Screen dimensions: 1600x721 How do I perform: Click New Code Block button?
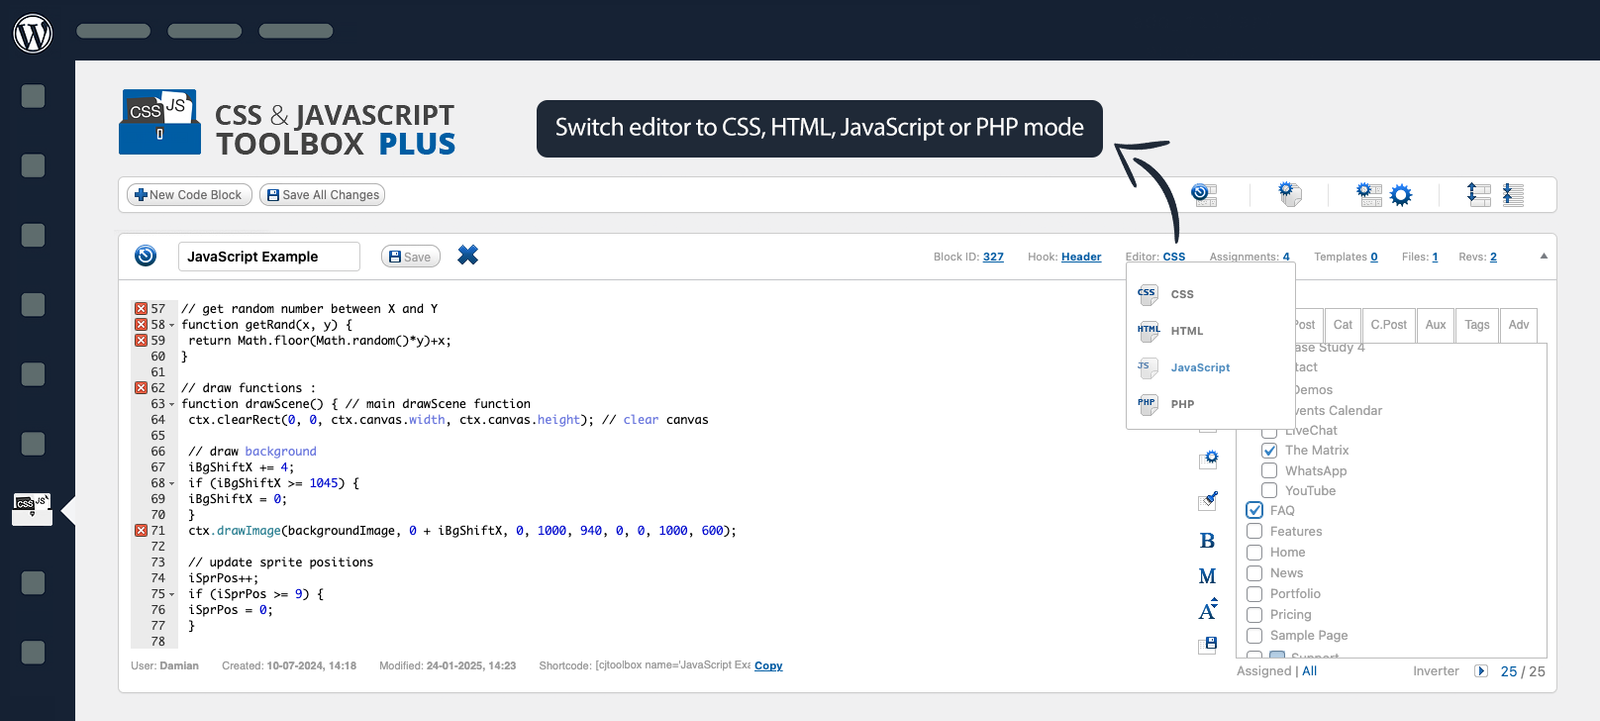coord(189,195)
